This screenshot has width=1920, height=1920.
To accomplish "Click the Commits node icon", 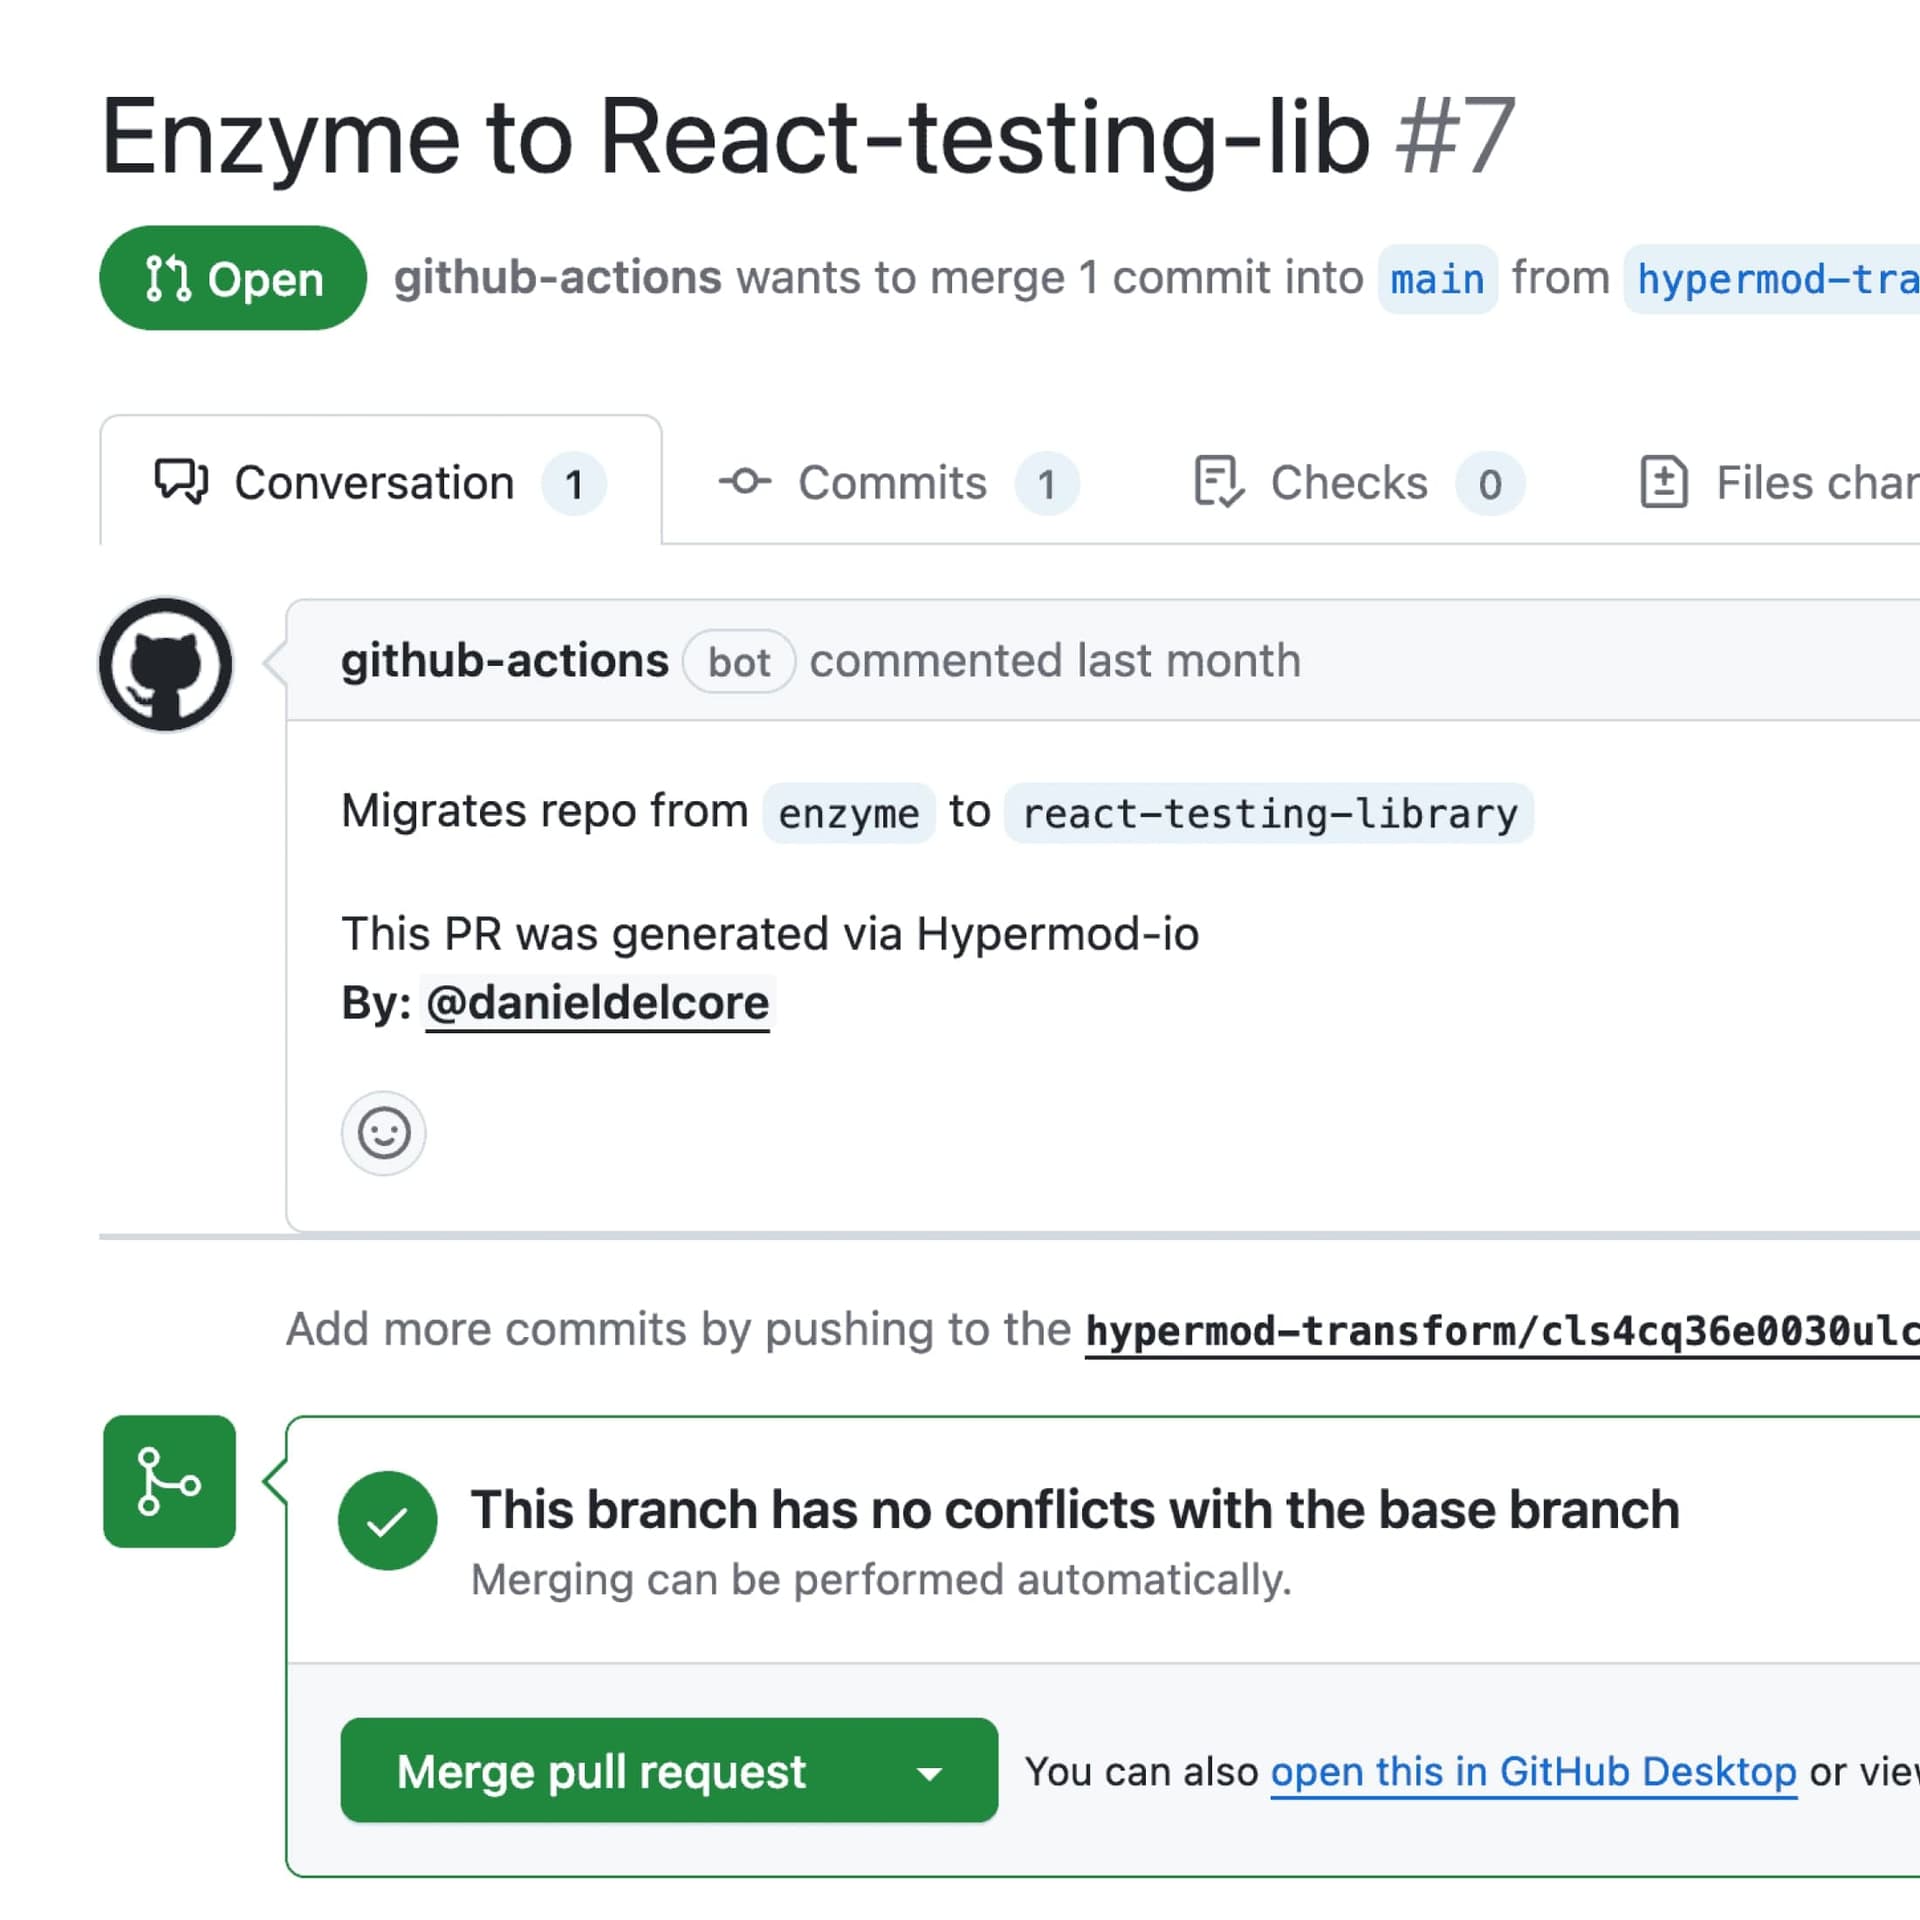I will click(745, 482).
